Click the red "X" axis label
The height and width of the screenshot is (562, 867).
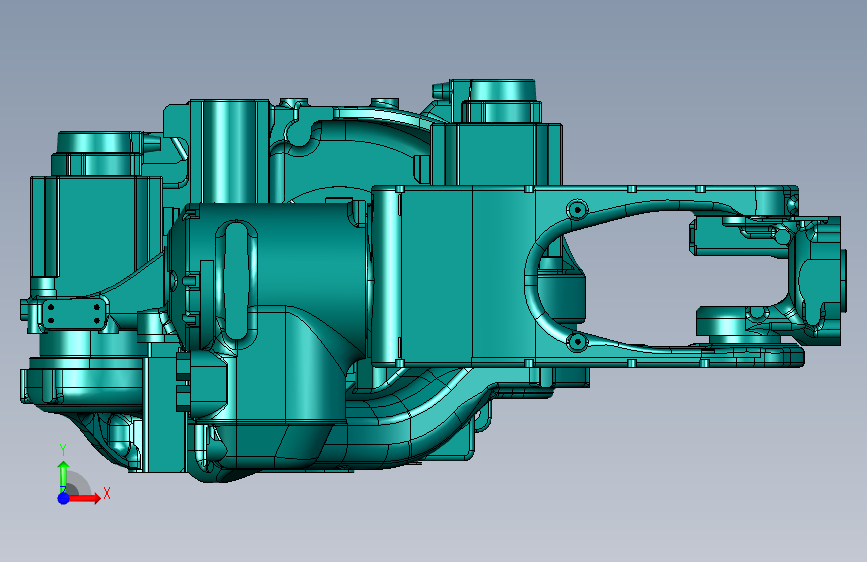click(107, 493)
